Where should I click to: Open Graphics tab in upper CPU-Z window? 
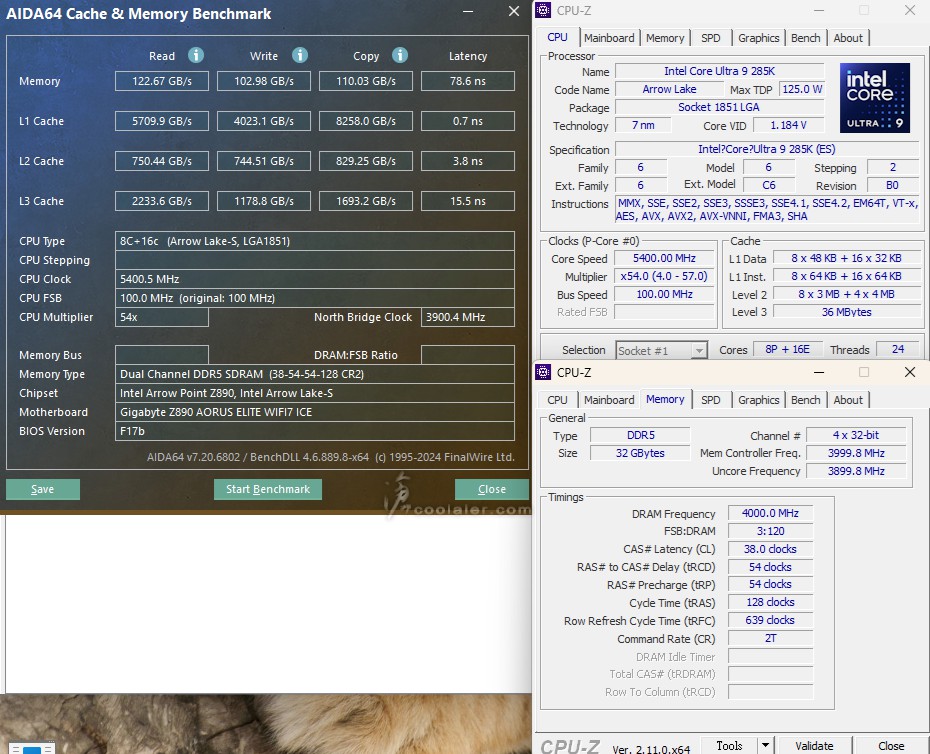click(759, 38)
